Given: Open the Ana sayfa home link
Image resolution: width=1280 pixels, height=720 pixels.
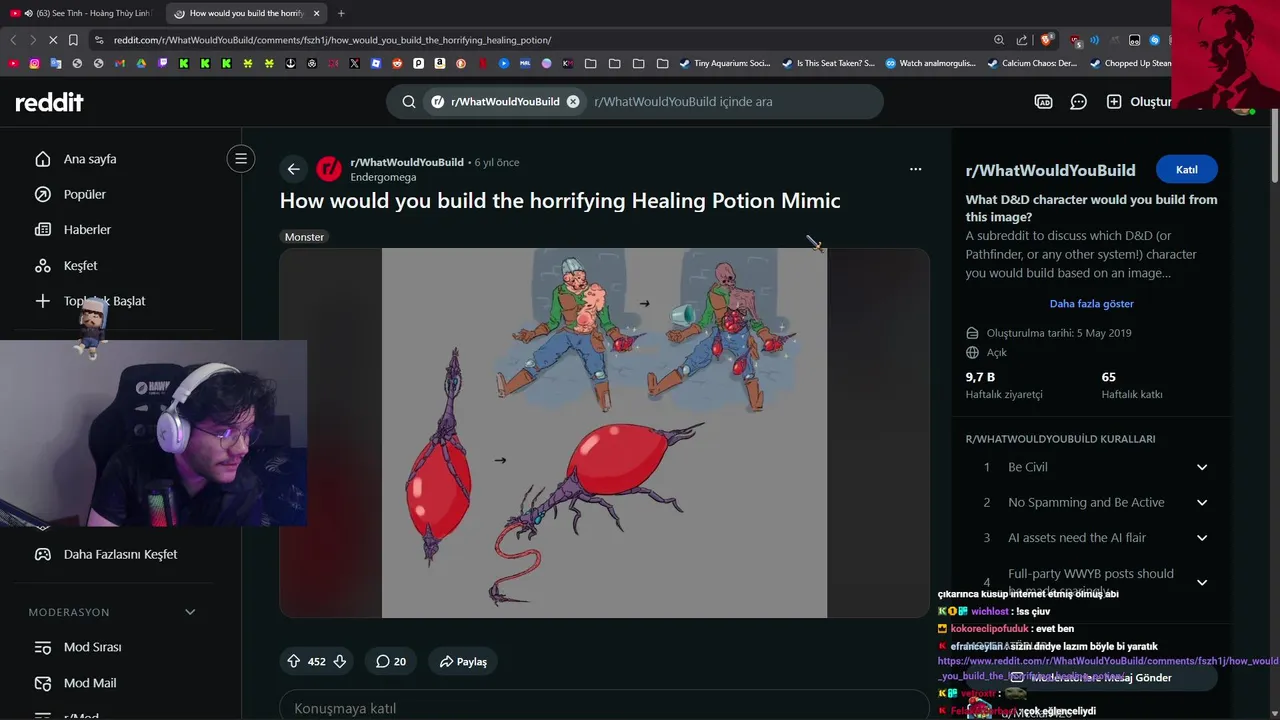Looking at the screenshot, I should [x=90, y=159].
